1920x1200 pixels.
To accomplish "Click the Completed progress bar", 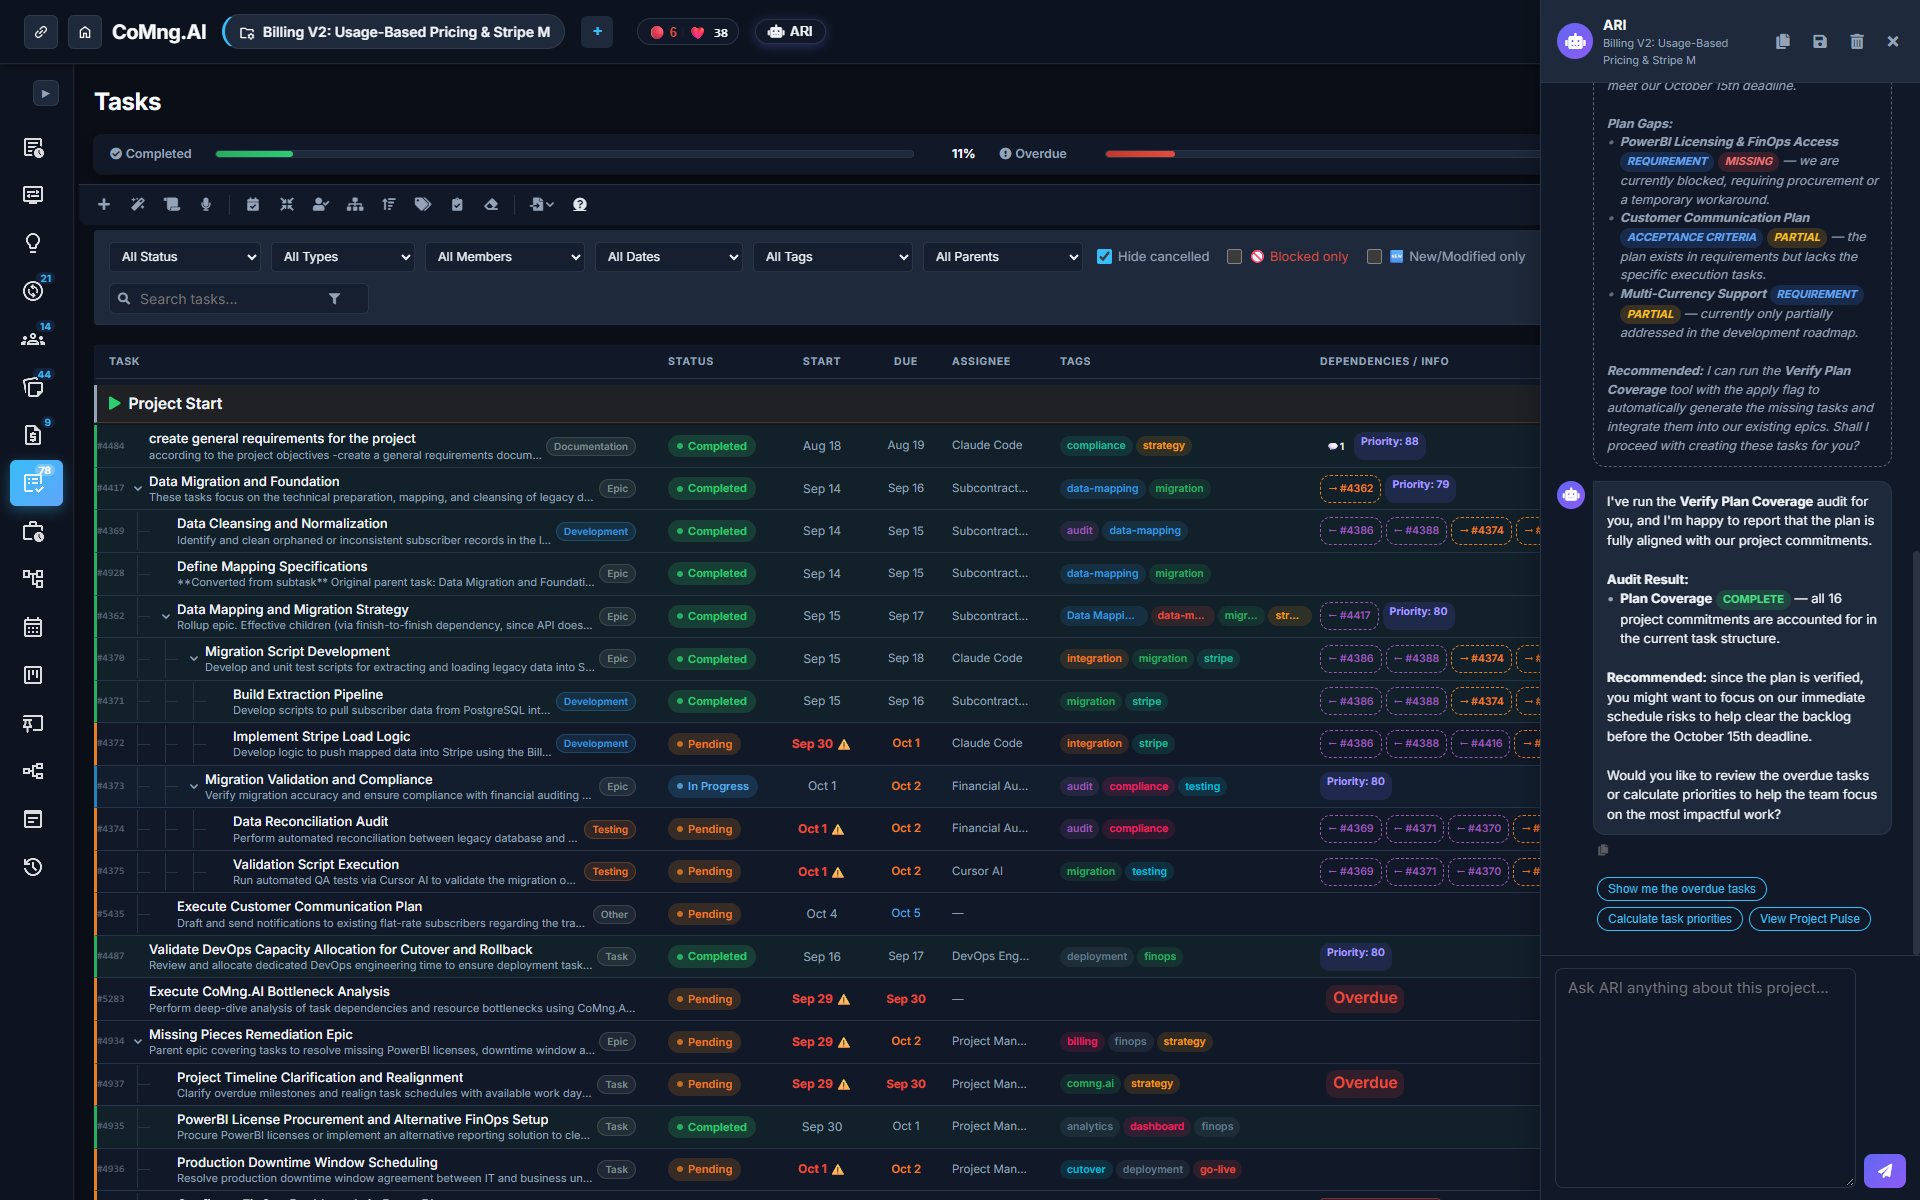I will pyautogui.click(x=565, y=154).
